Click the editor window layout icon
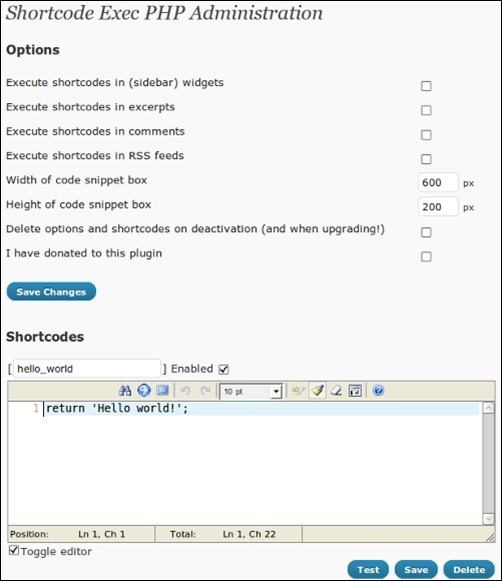The height and width of the screenshot is (581, 502). pos(355,391)
